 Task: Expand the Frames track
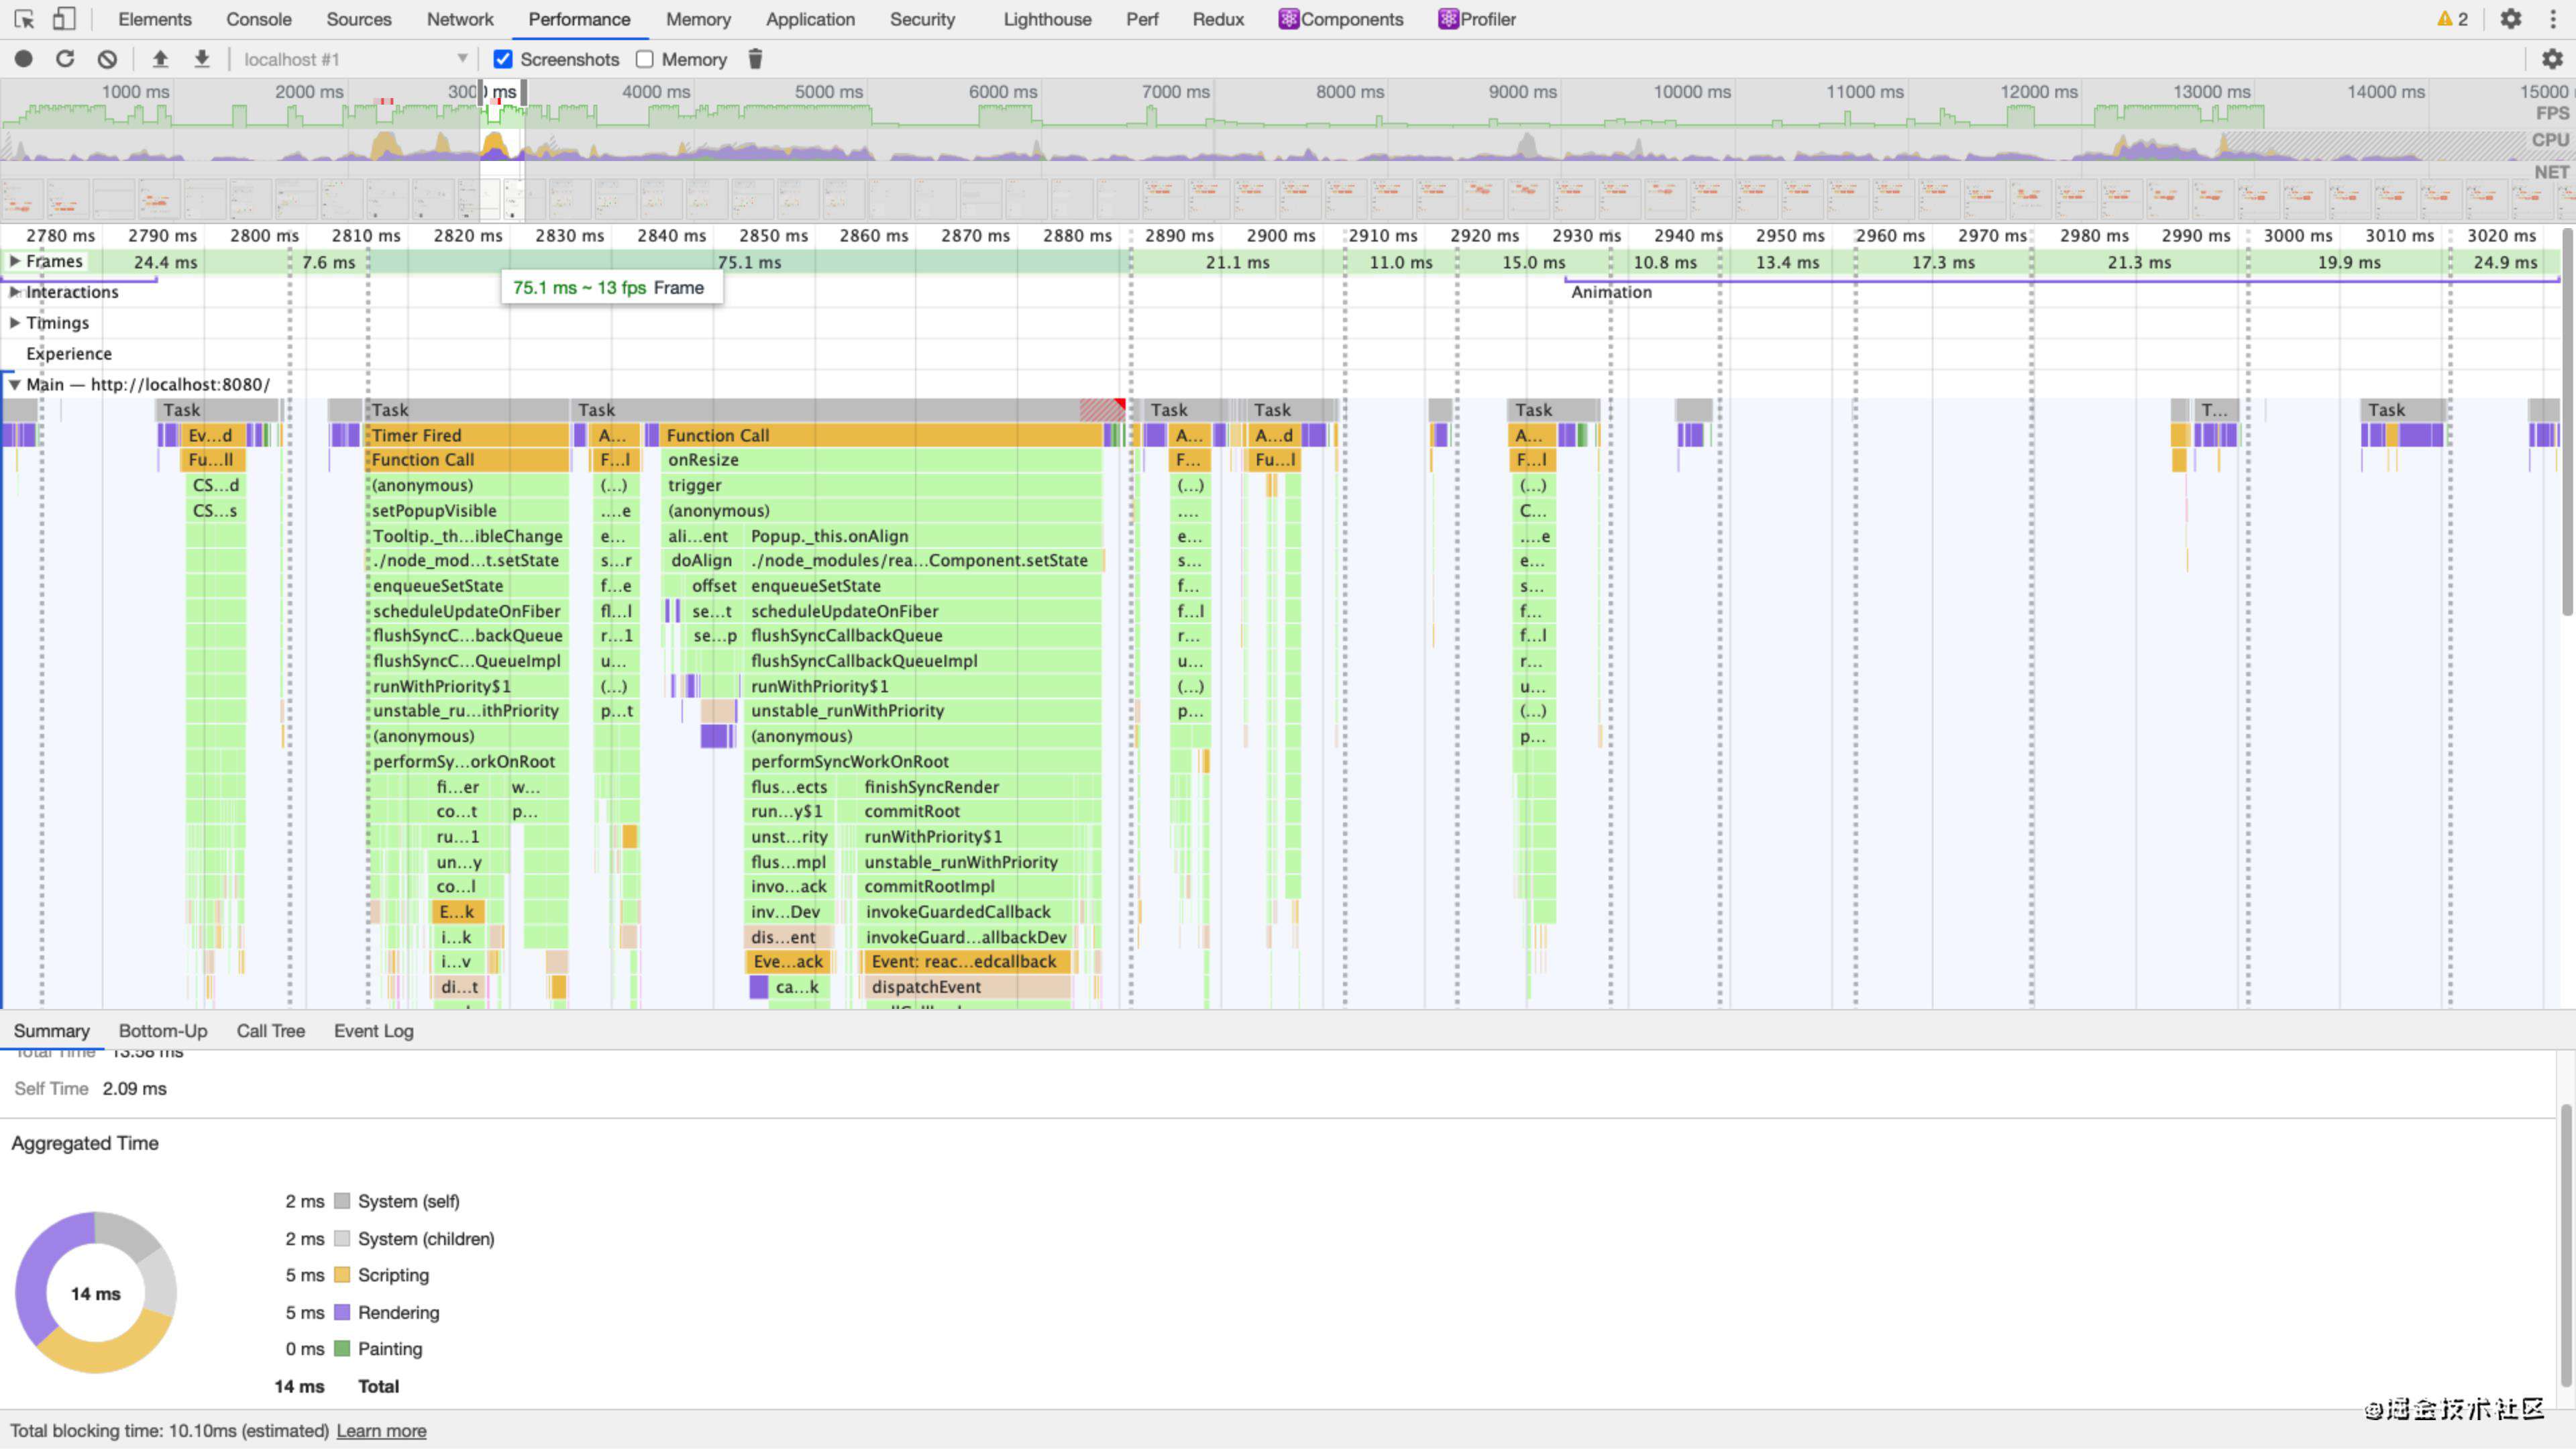[x=15, y=261]
